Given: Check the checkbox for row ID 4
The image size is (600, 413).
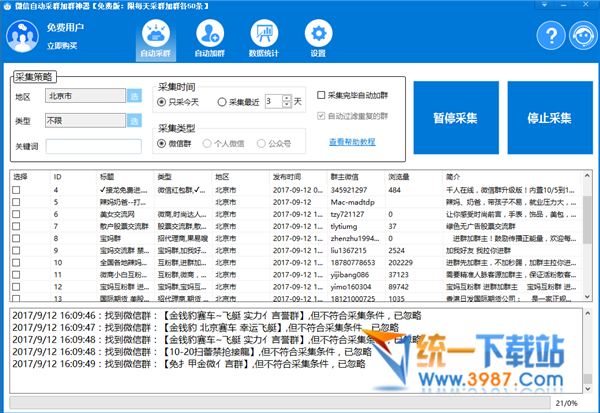Looking at the screenshot, I should pos(16,190).
